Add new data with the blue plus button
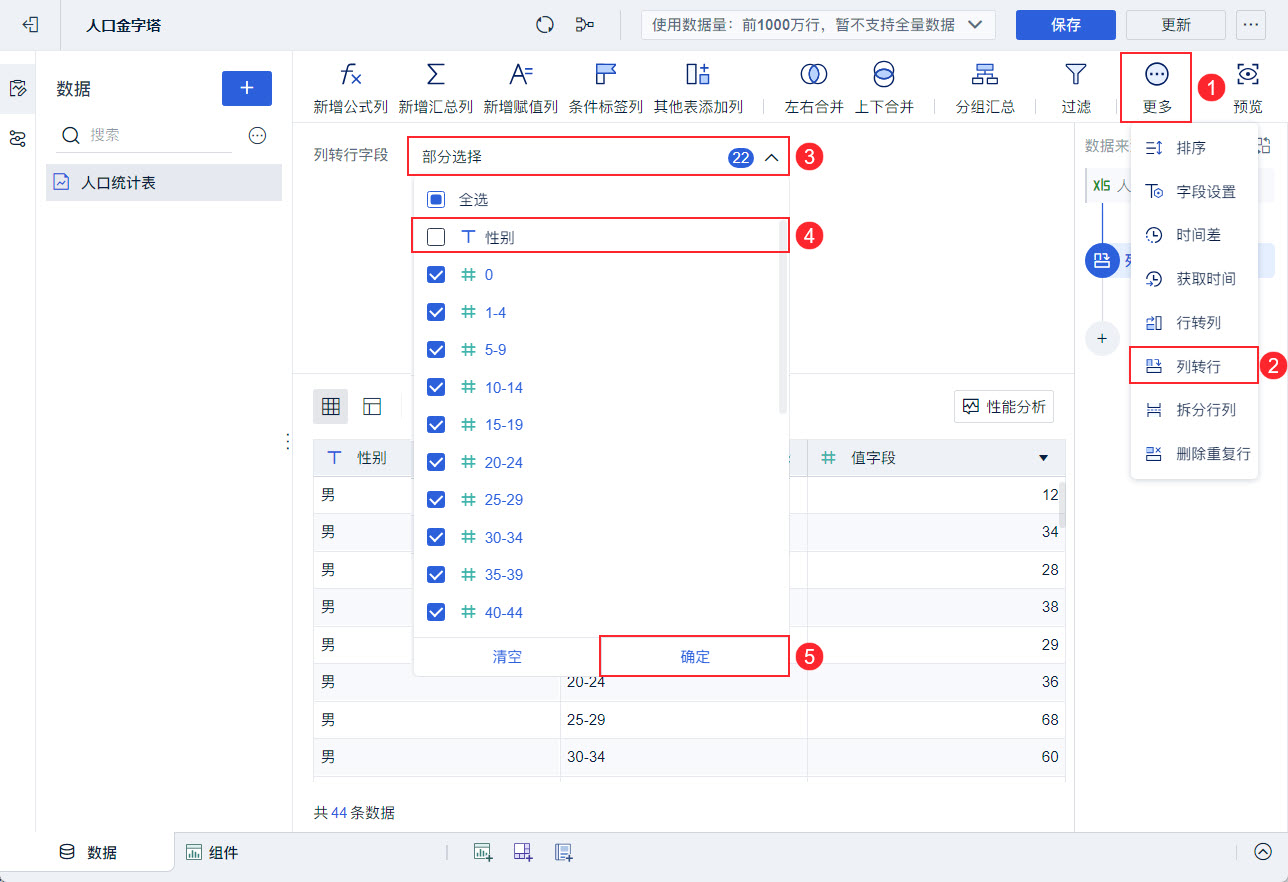1288x882 pixels. (246, 88)
